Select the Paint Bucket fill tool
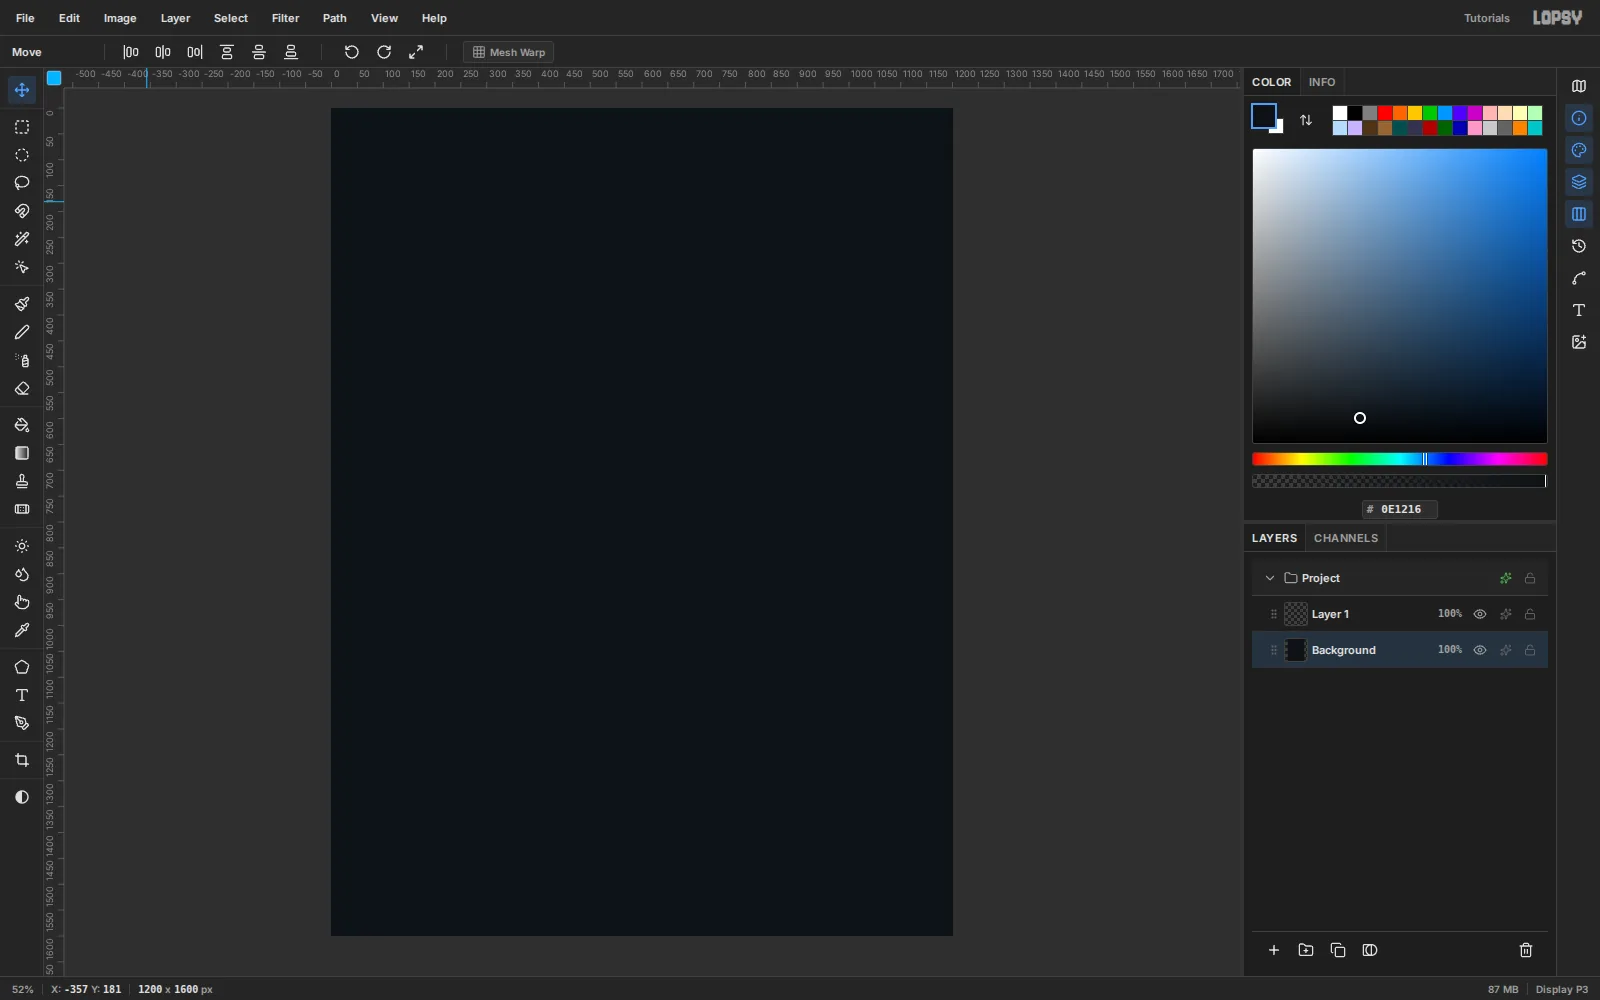The width and height of the screenshot is (1600, 1000). pos(22,425)
